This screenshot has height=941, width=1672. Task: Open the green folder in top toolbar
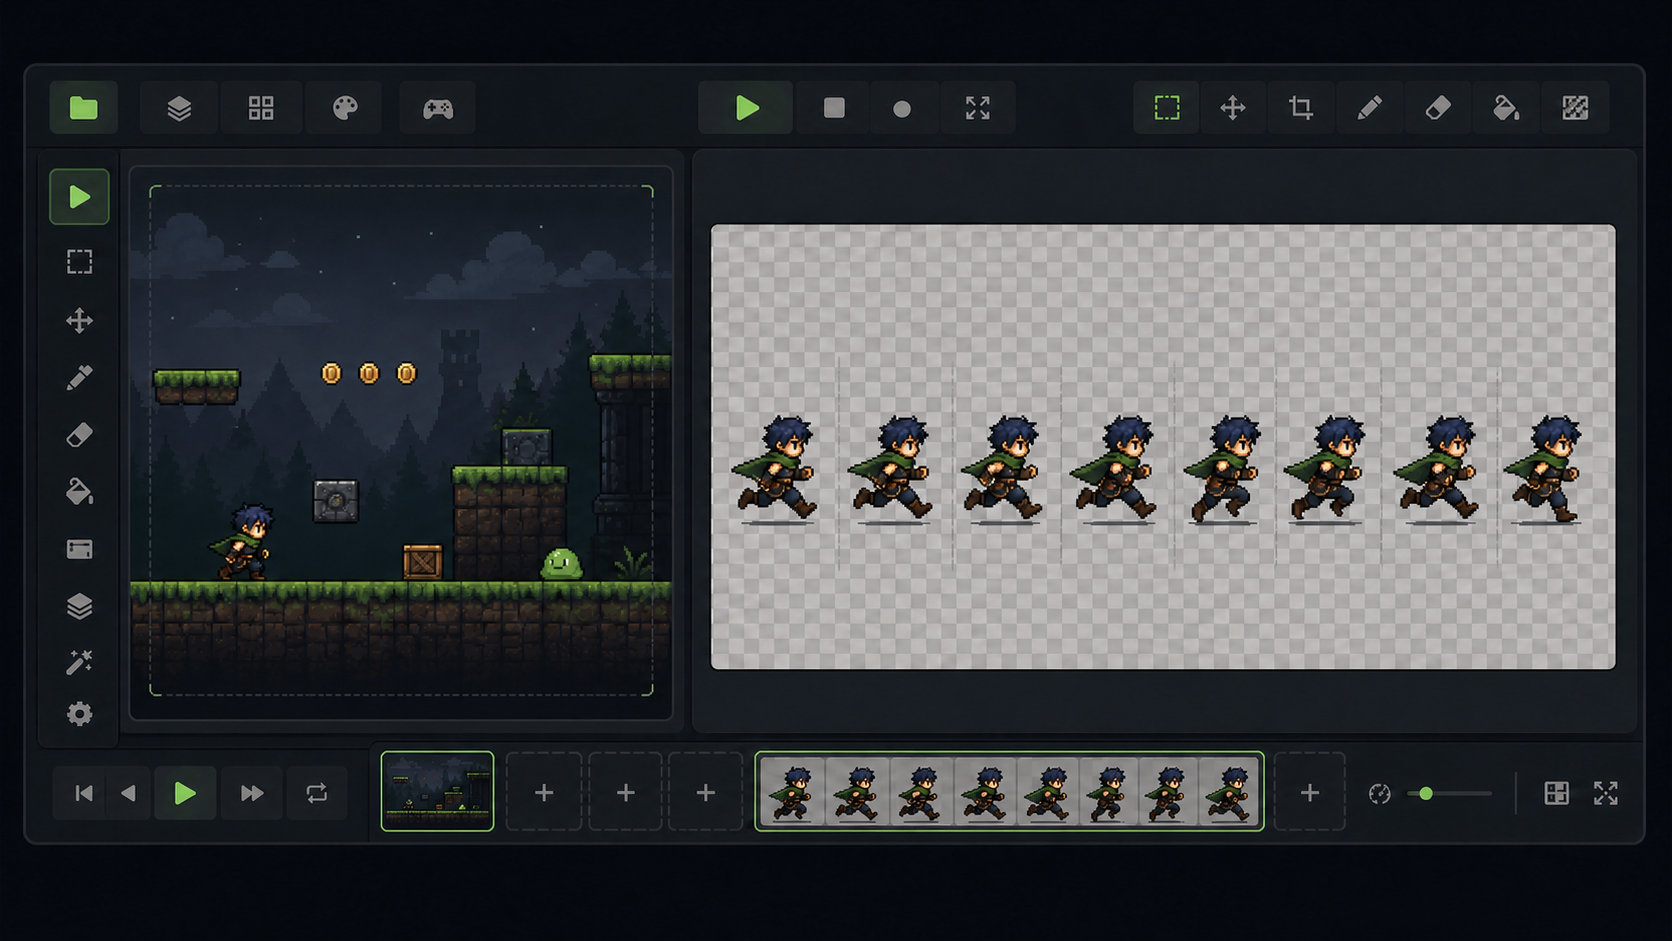[84, 108]
